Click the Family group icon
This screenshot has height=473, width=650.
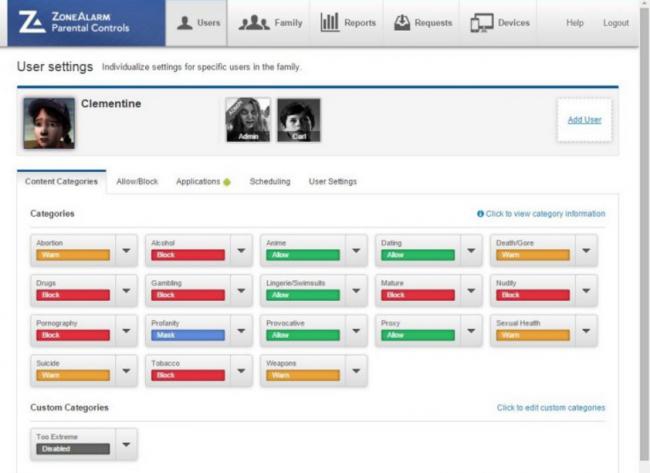(254, 22)
